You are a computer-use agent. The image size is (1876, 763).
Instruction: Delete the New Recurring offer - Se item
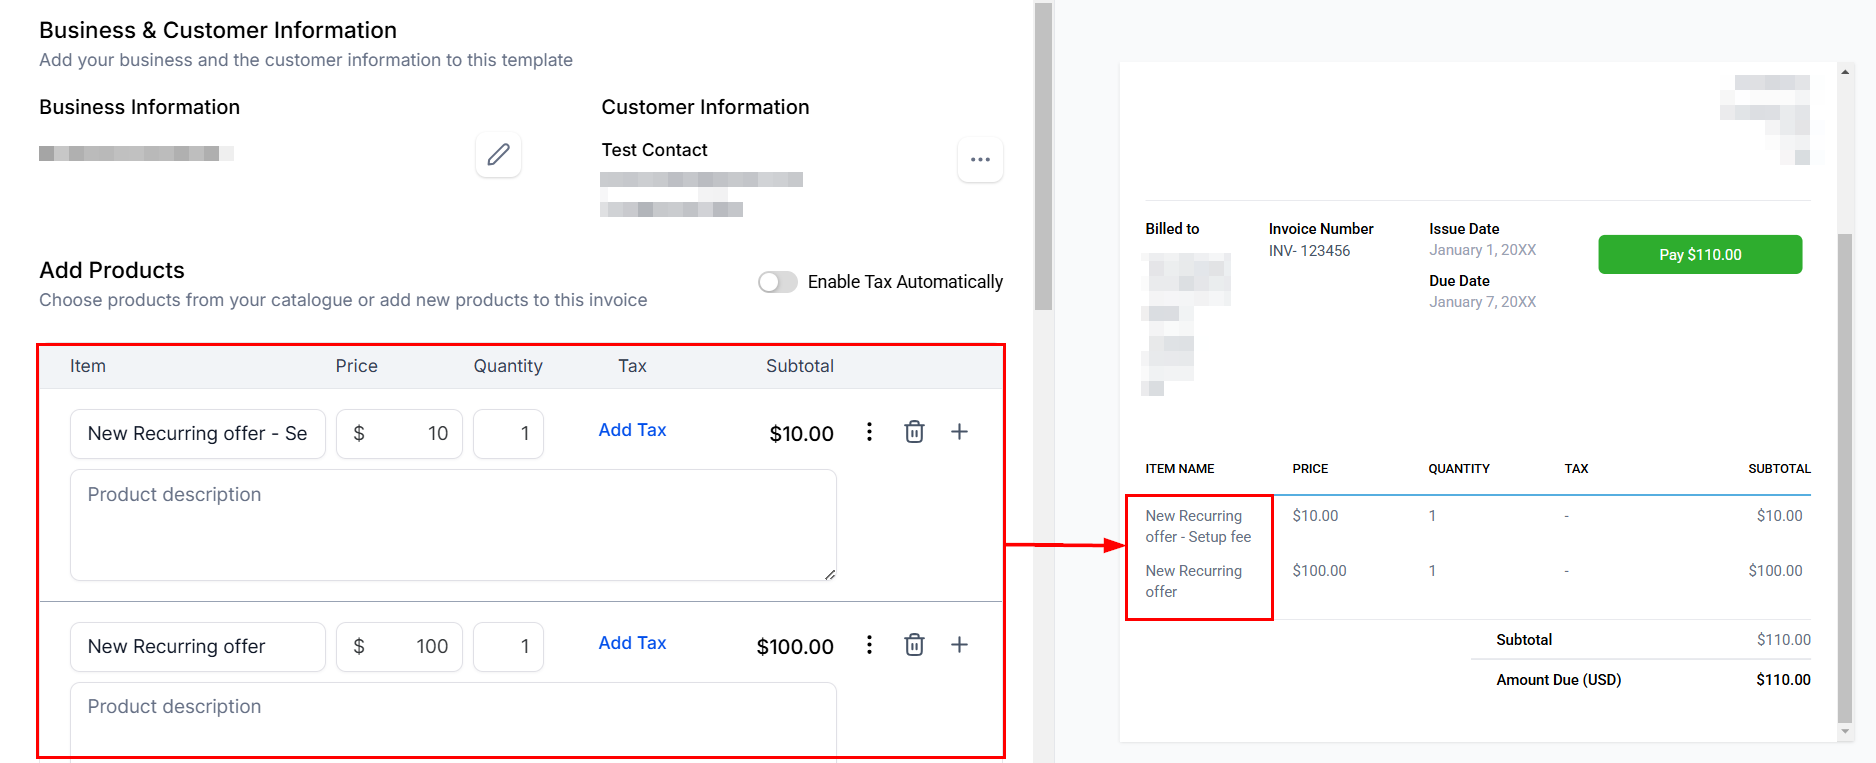point(914,432)
